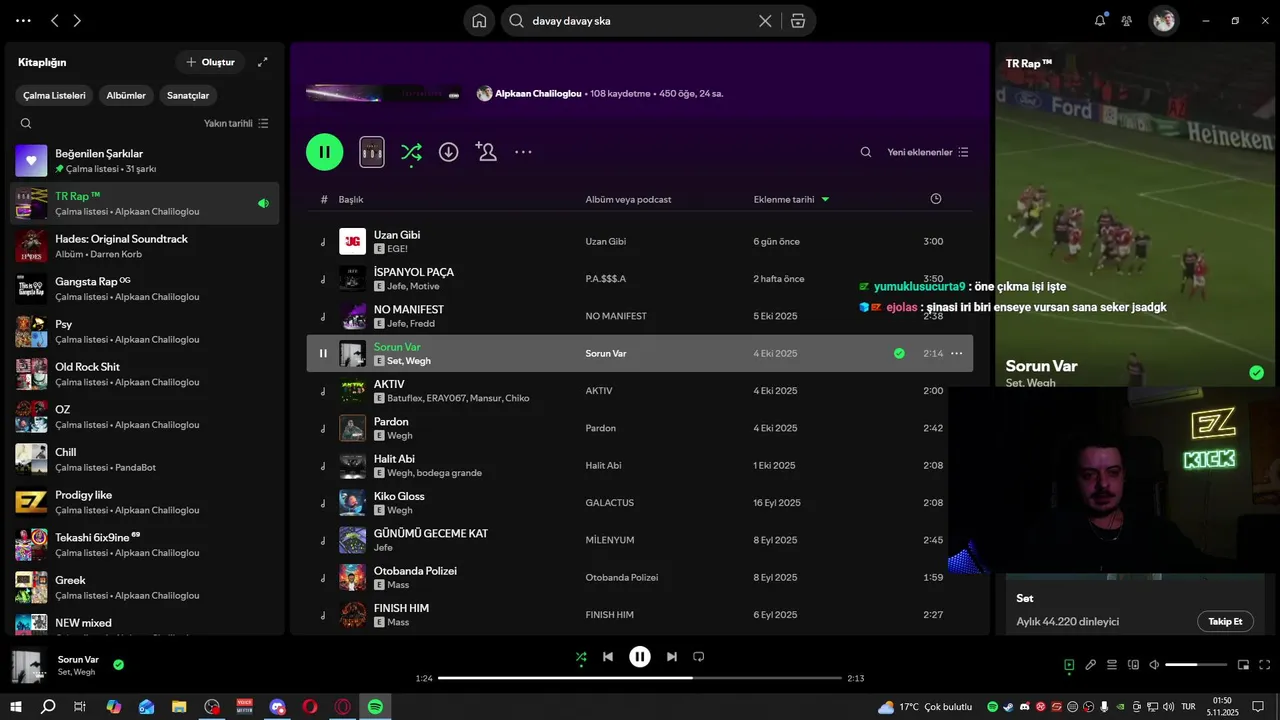Pause playback in the bottom player
The image size is (1280, 720).
click(x=640, y=657)
